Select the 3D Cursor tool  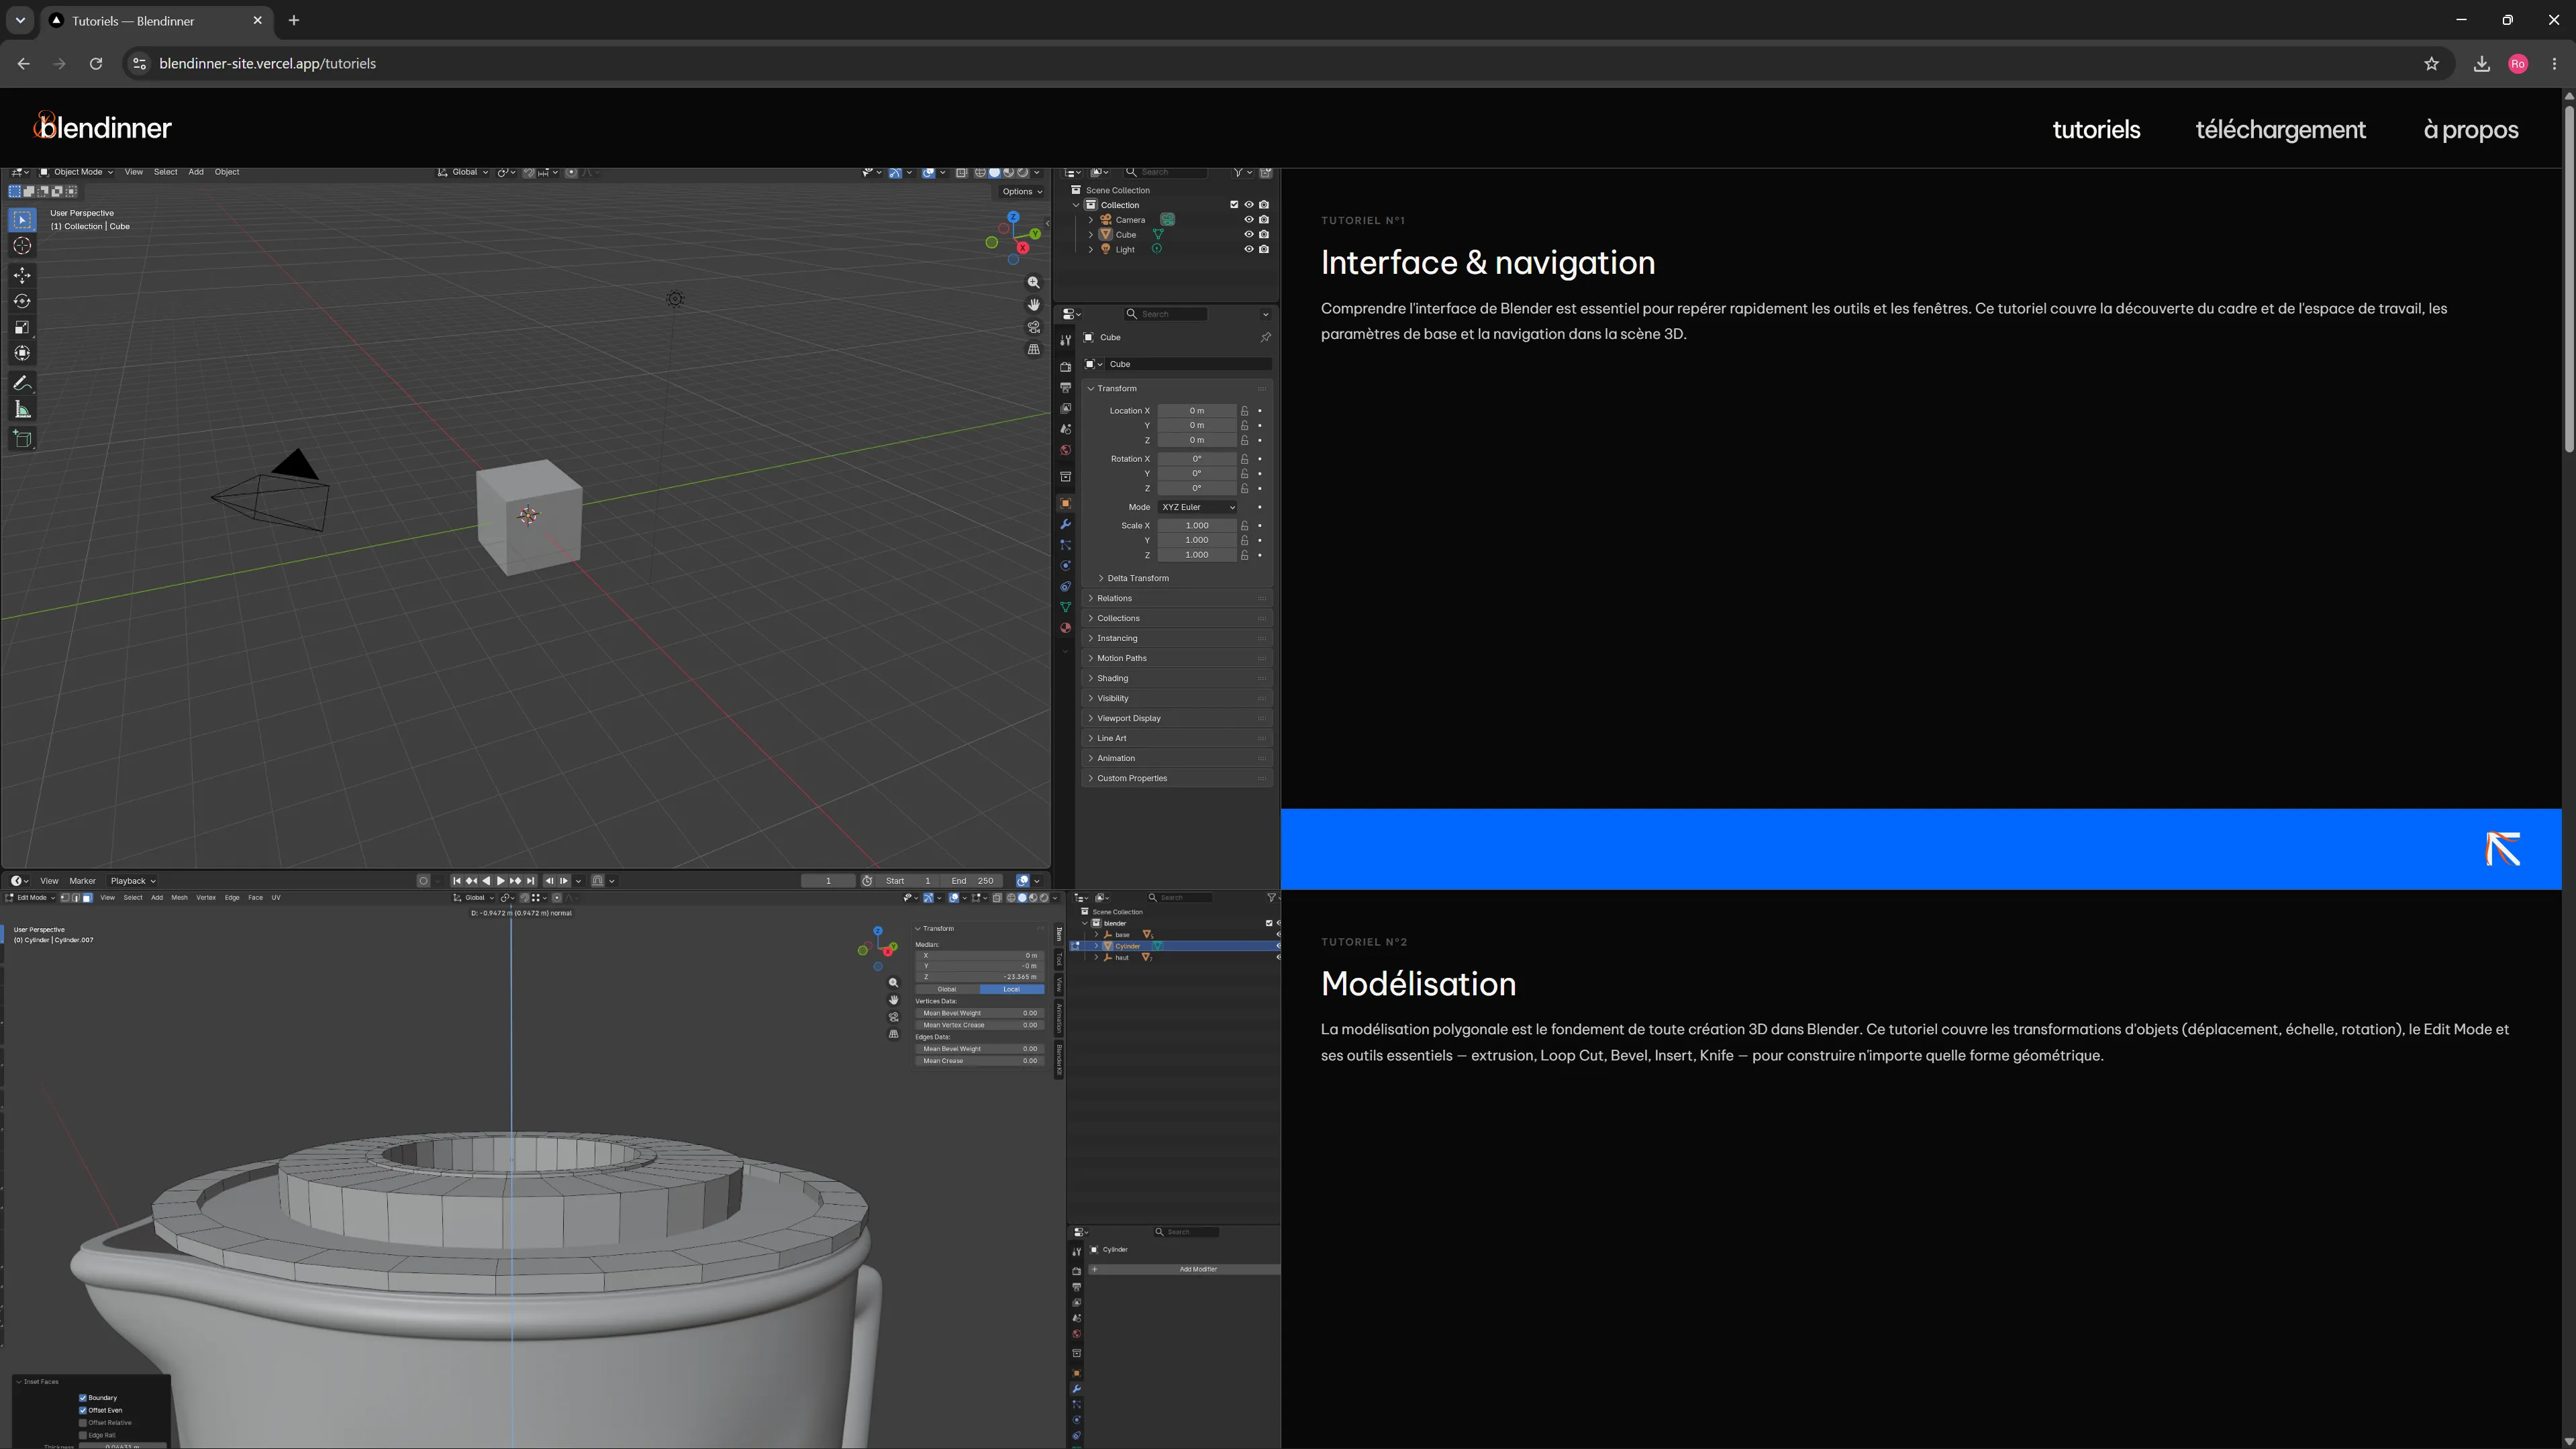(x=22, y=246)
